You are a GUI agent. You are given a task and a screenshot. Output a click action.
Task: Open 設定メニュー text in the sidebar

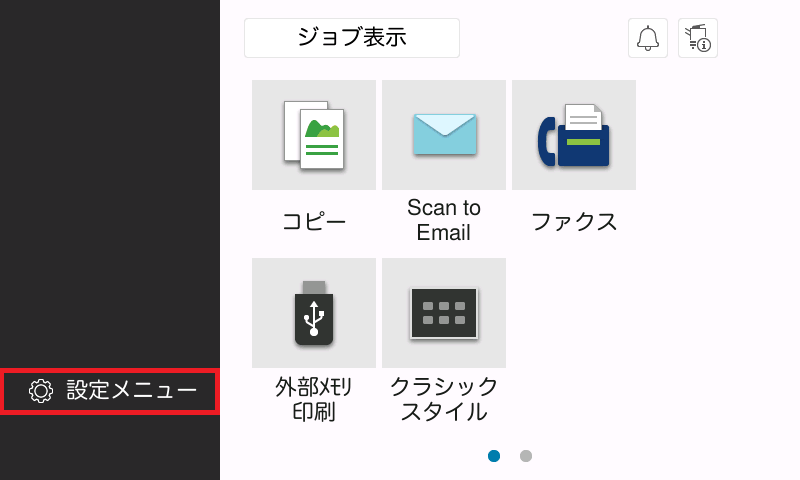click(131, 391)
